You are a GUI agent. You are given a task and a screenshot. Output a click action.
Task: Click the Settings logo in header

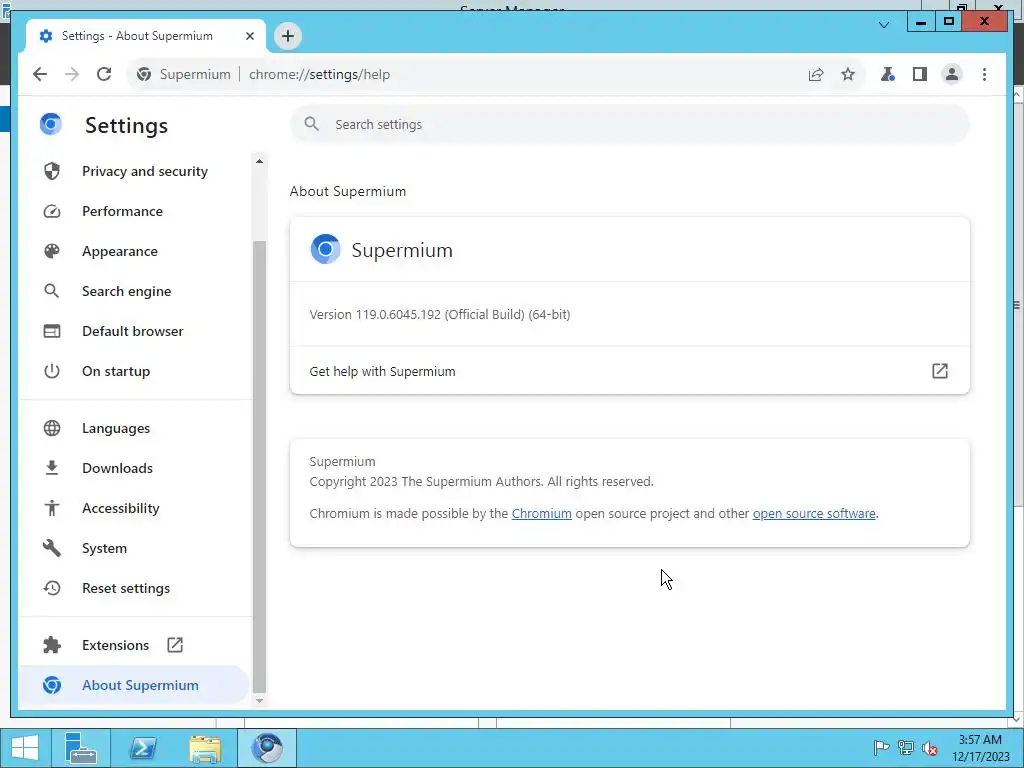point(51,124)
